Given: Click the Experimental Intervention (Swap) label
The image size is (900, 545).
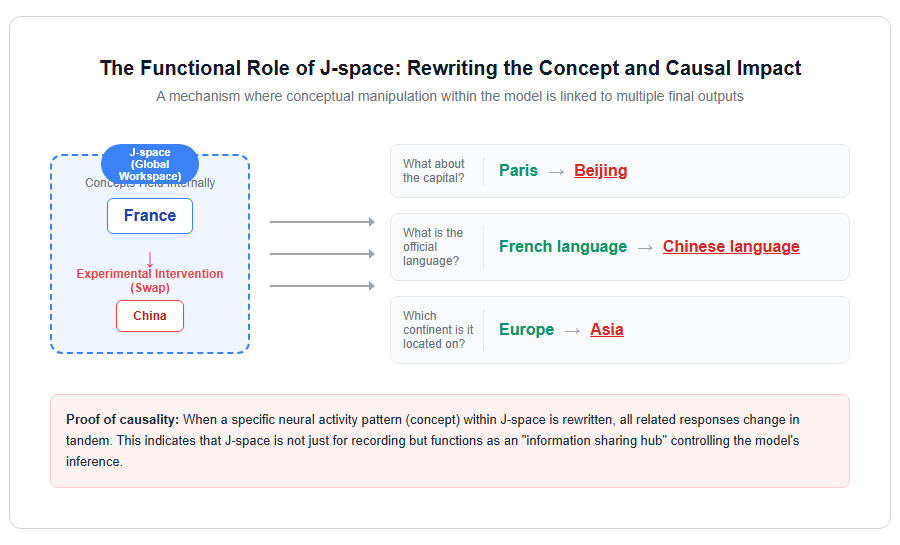Looking at the screenshot, I should click(150, 281).
